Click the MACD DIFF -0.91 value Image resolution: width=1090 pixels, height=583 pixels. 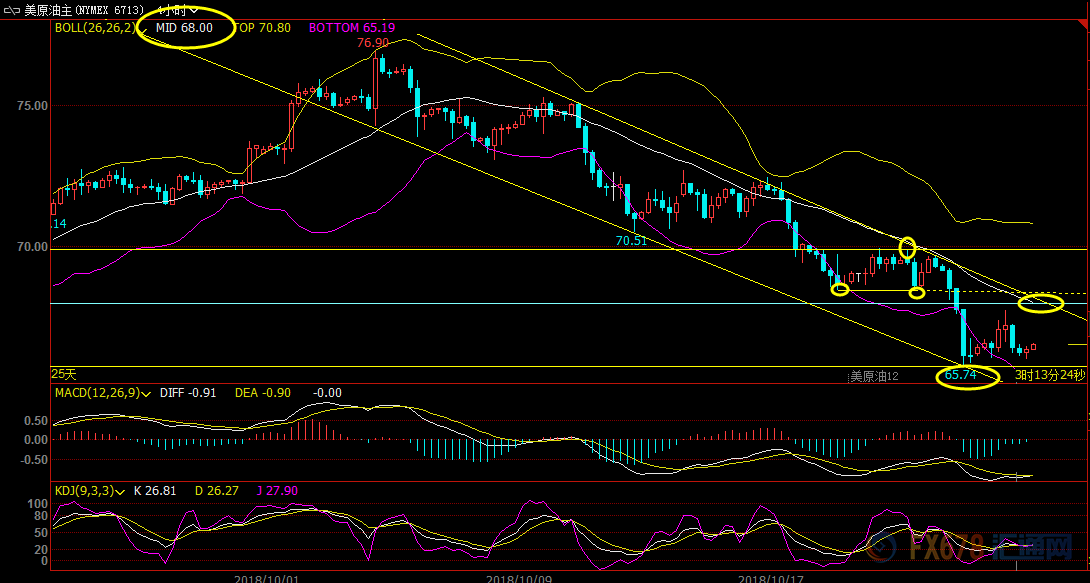(x=192, y=393)
